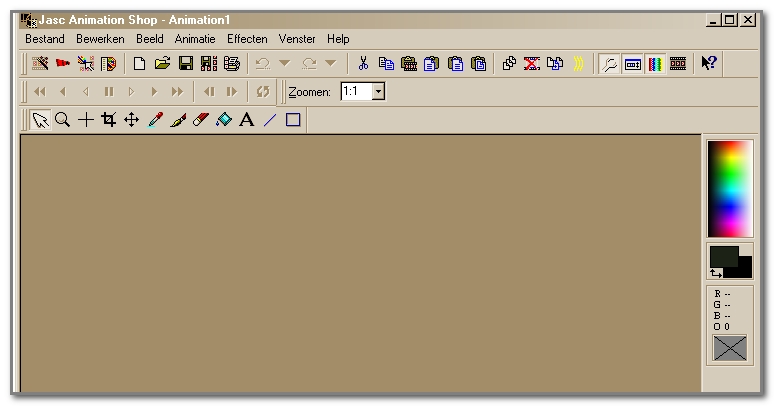Click inside the Zoomen 1:1 value field

pos(356,91)
